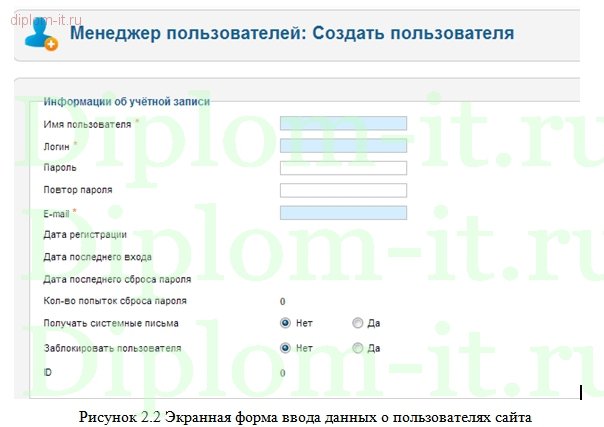Click the 'Кол-во попыток сброса пароля' label
Screen dimensions: 604x427
click(x=115, y=301)
